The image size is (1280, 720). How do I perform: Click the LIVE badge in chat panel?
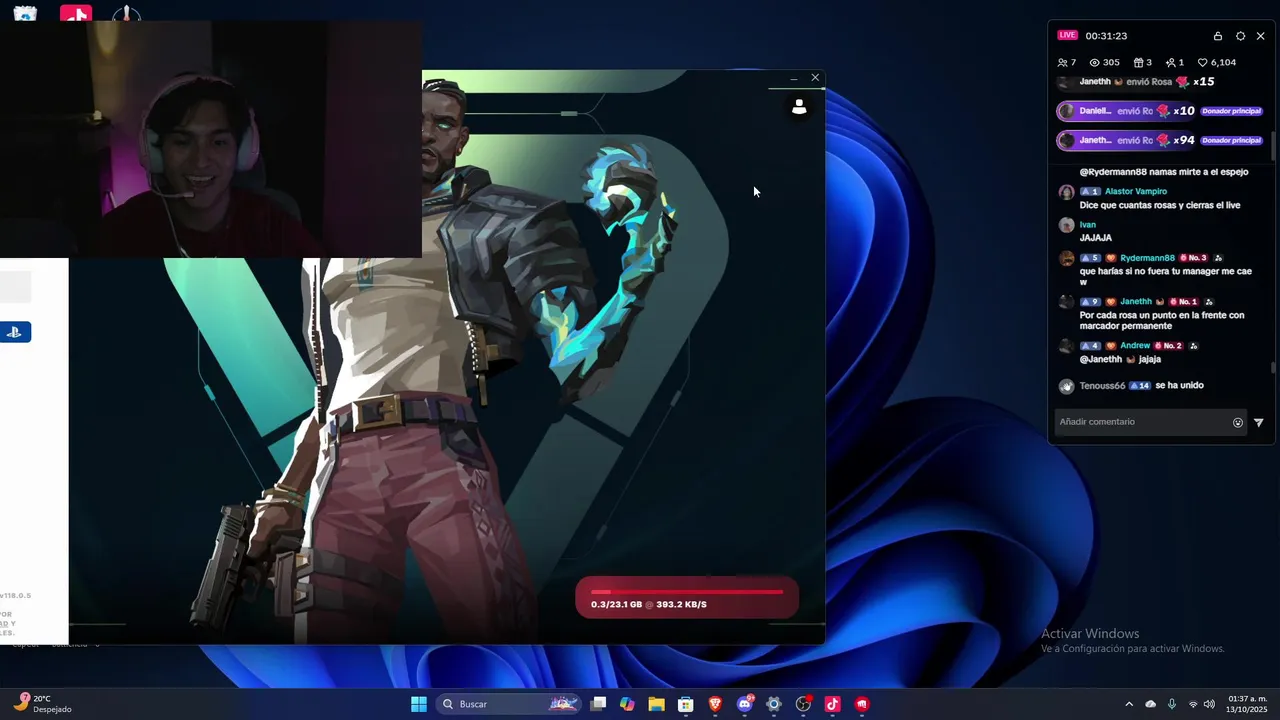[x=1068, y=35]
